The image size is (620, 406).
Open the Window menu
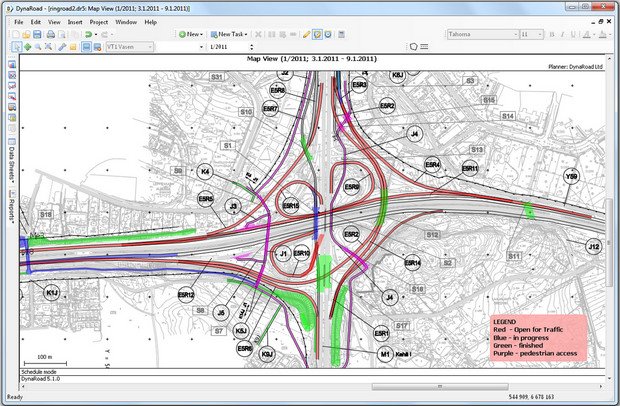click(126, 22)
